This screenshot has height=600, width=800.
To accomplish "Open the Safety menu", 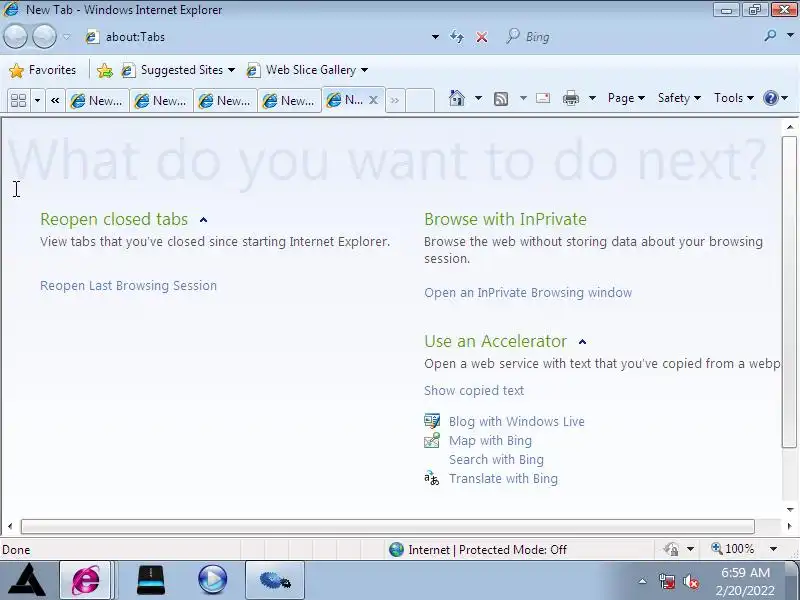I will [x=679, y=98].
